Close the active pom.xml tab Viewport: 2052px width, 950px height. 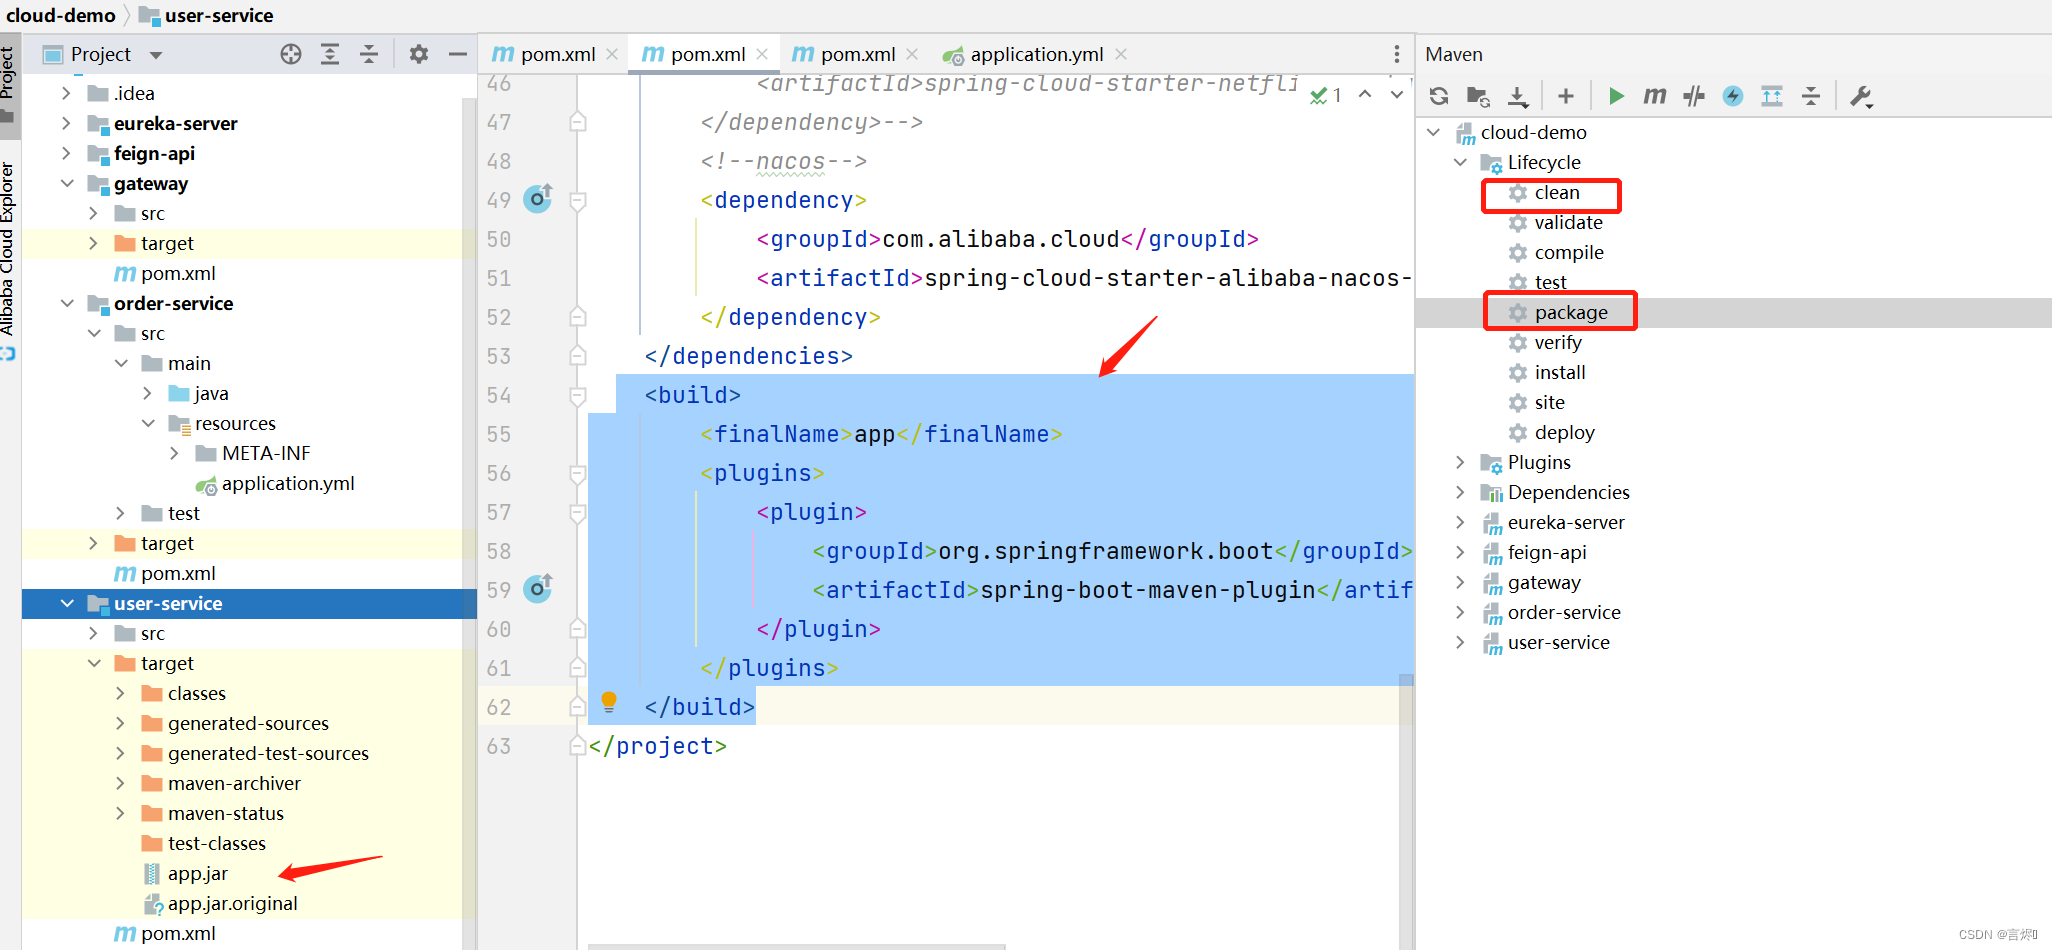(762, 54)
